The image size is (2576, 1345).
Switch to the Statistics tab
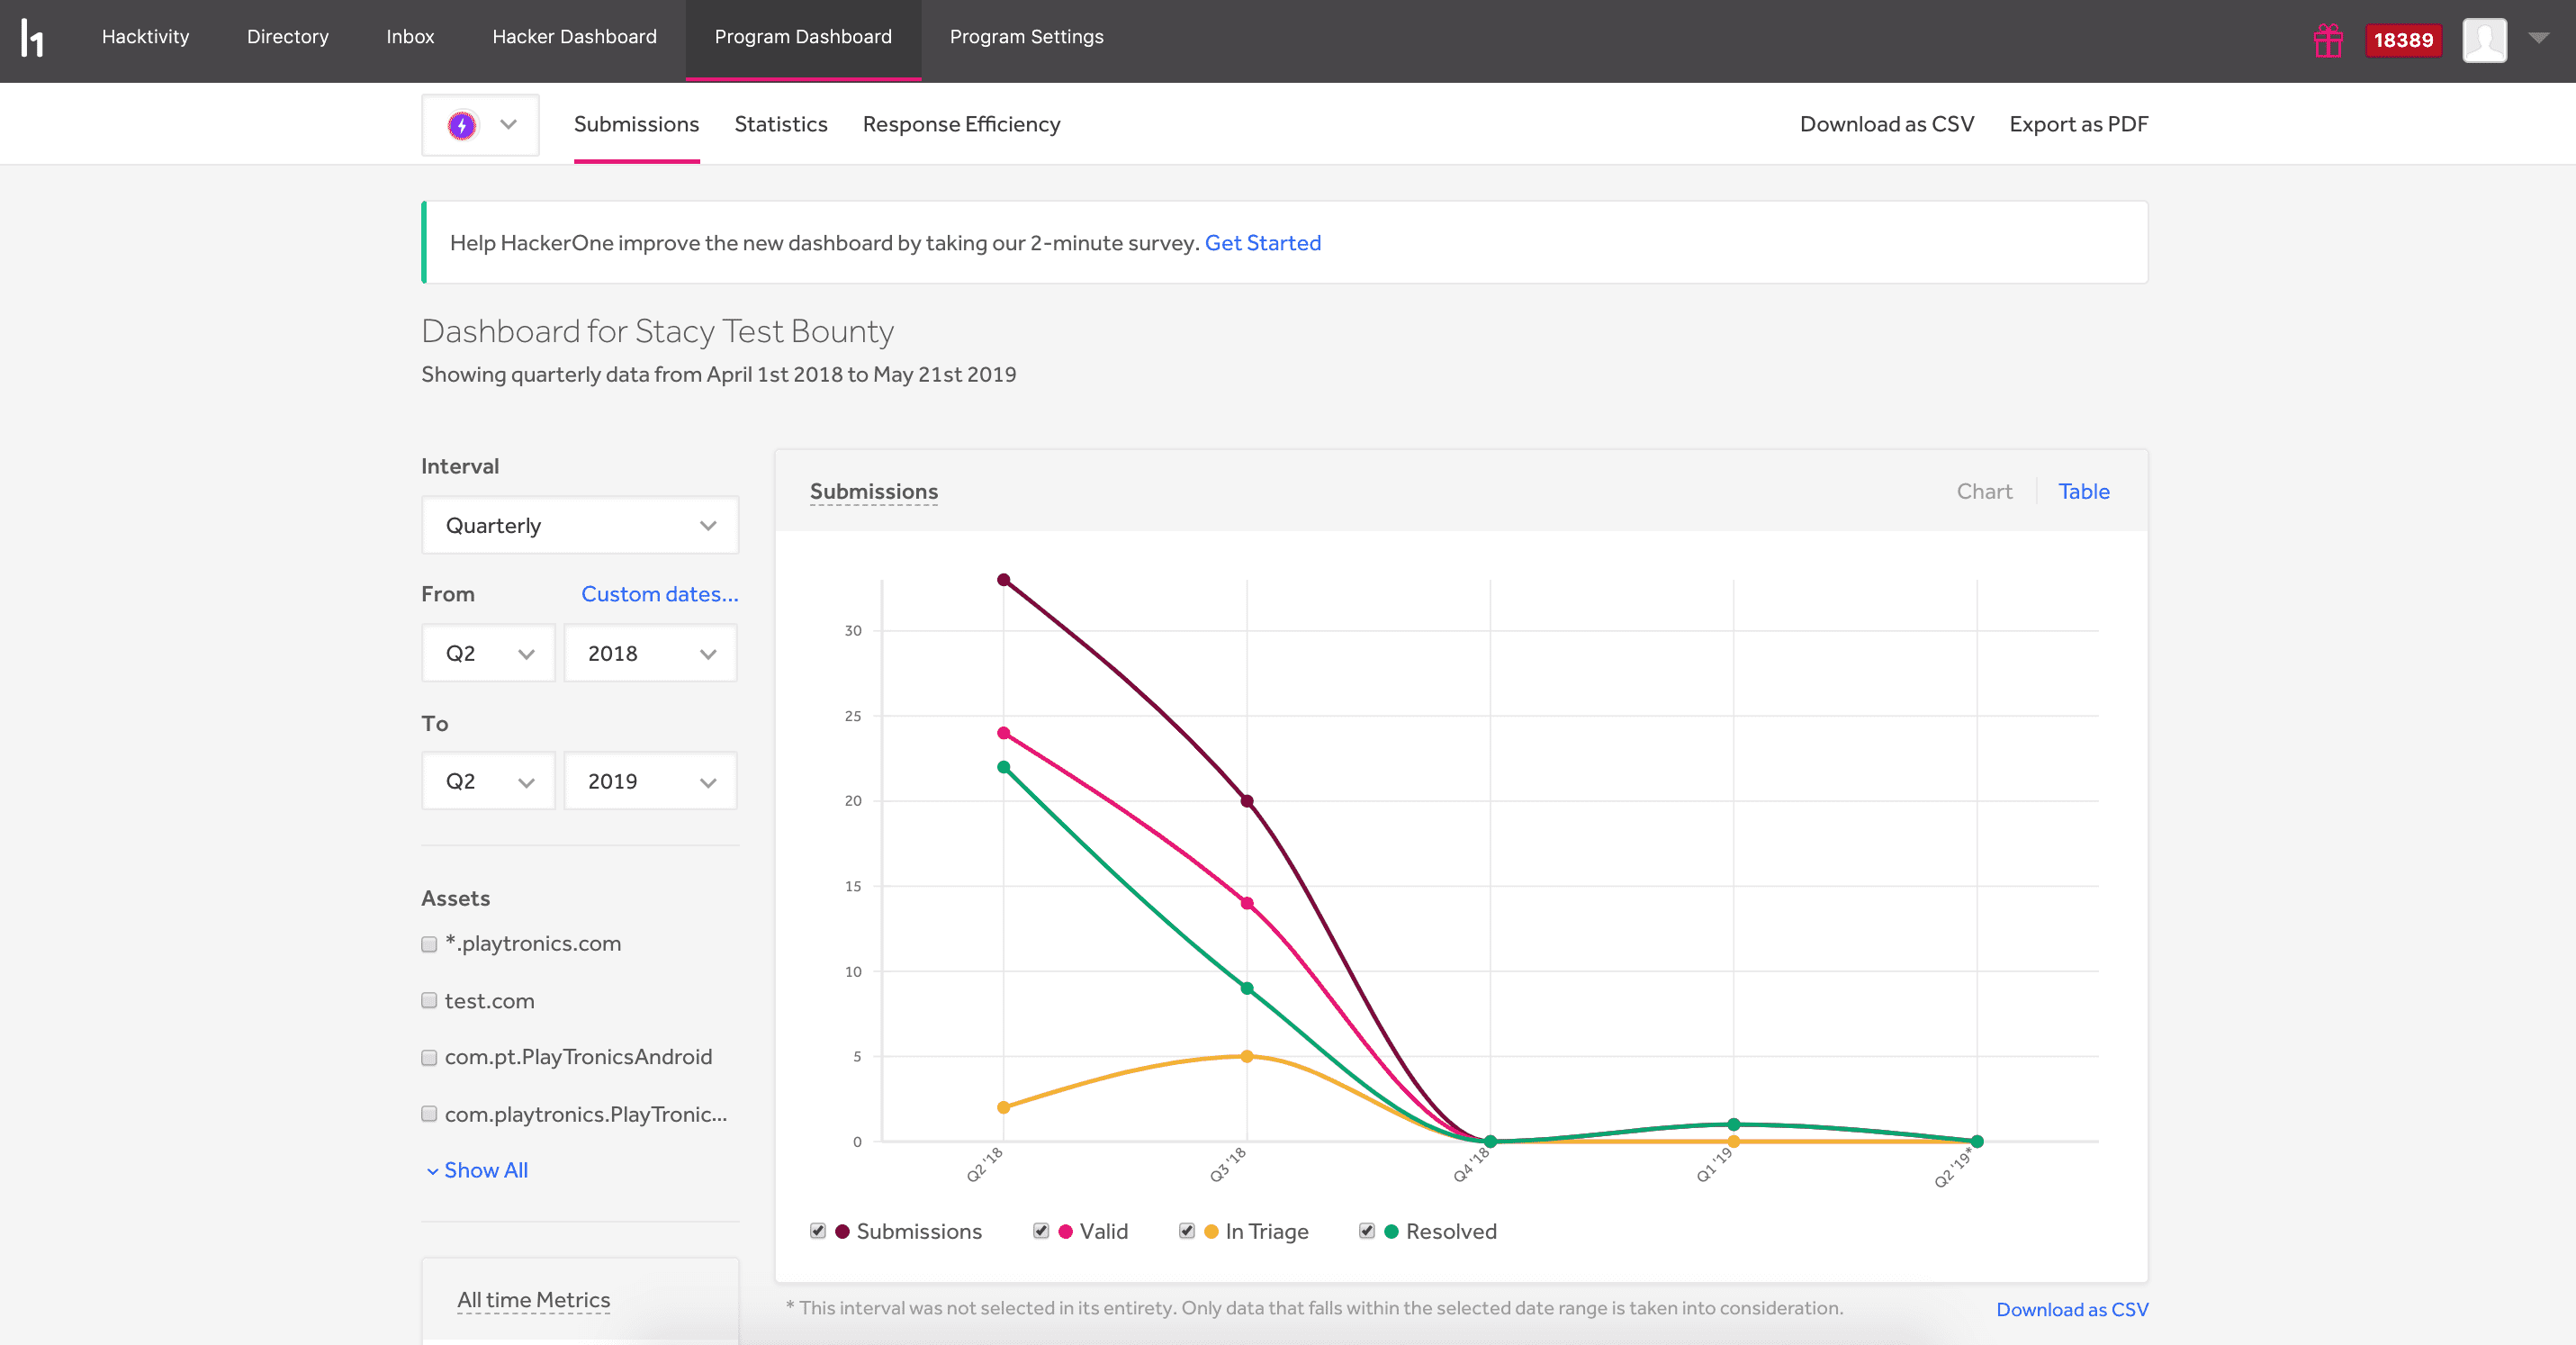780,124
